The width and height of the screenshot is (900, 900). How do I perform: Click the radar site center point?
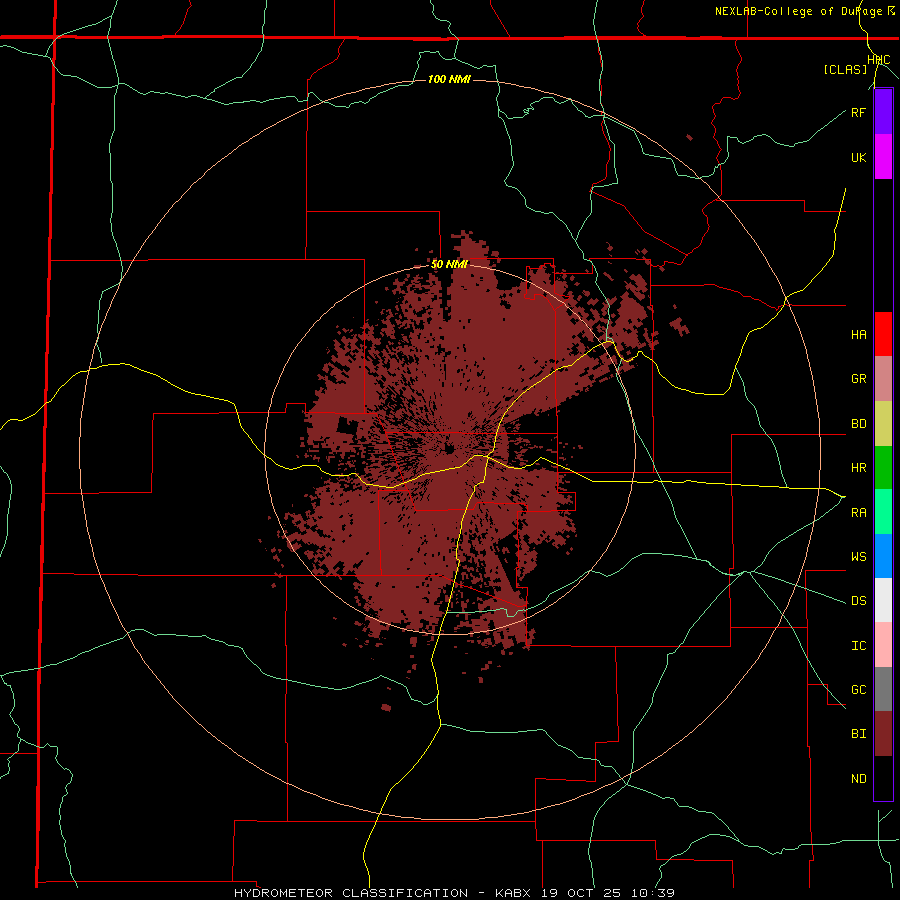click(449, 449)
